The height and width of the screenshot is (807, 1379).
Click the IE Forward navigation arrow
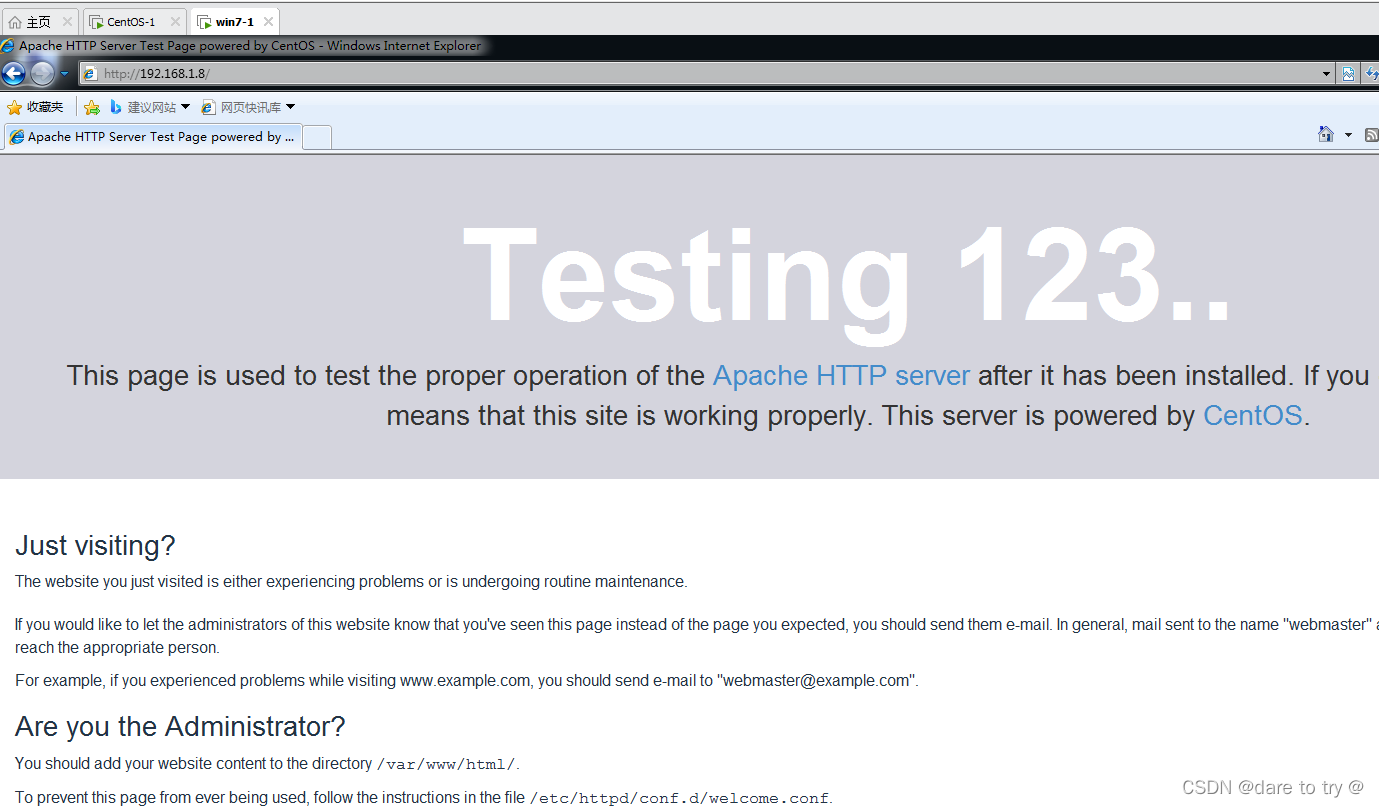(x=42, y=73)
